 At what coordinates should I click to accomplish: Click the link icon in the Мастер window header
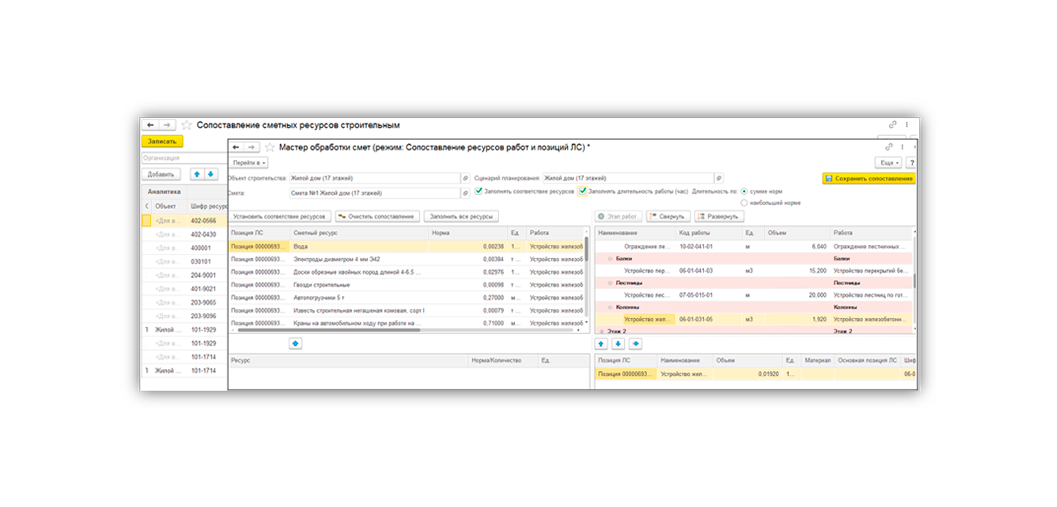(888, 147)
